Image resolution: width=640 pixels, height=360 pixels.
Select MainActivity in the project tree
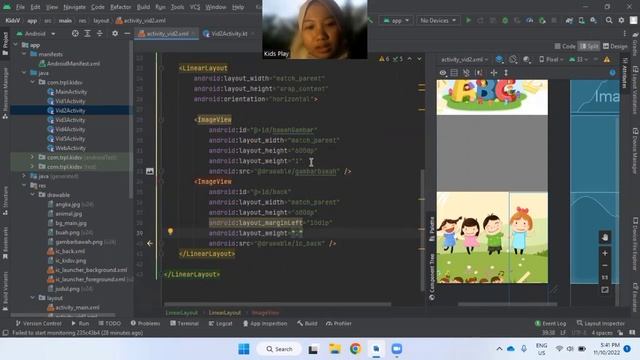(71, 92)
